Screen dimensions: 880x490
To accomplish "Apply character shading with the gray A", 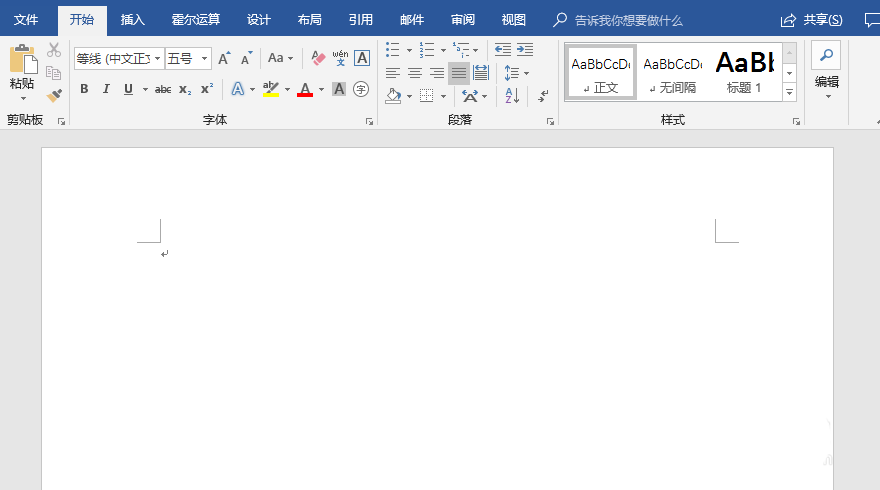I will click(x=339, y=89).
